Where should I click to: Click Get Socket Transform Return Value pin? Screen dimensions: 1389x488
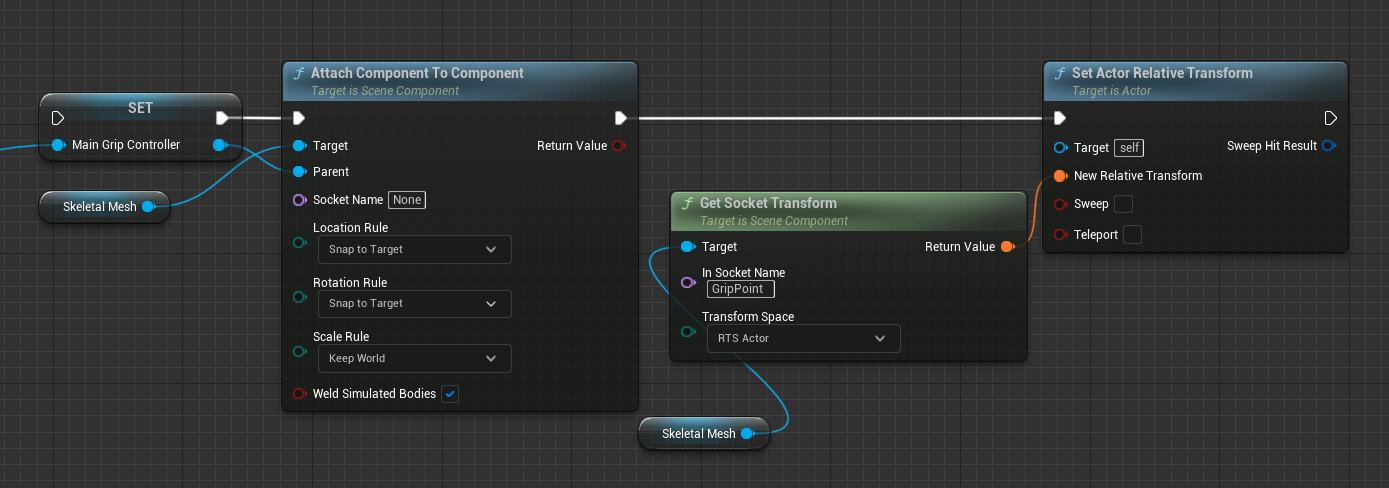pyautogui.click(x=1006, y=247)
